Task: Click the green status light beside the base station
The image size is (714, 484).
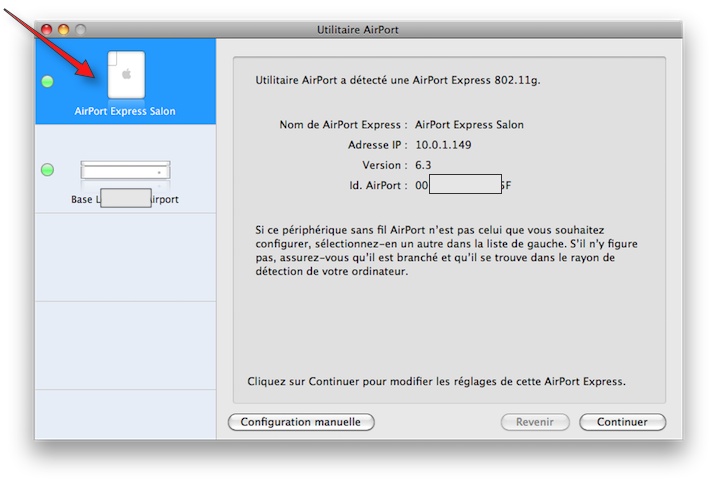Action: [47, 170]
